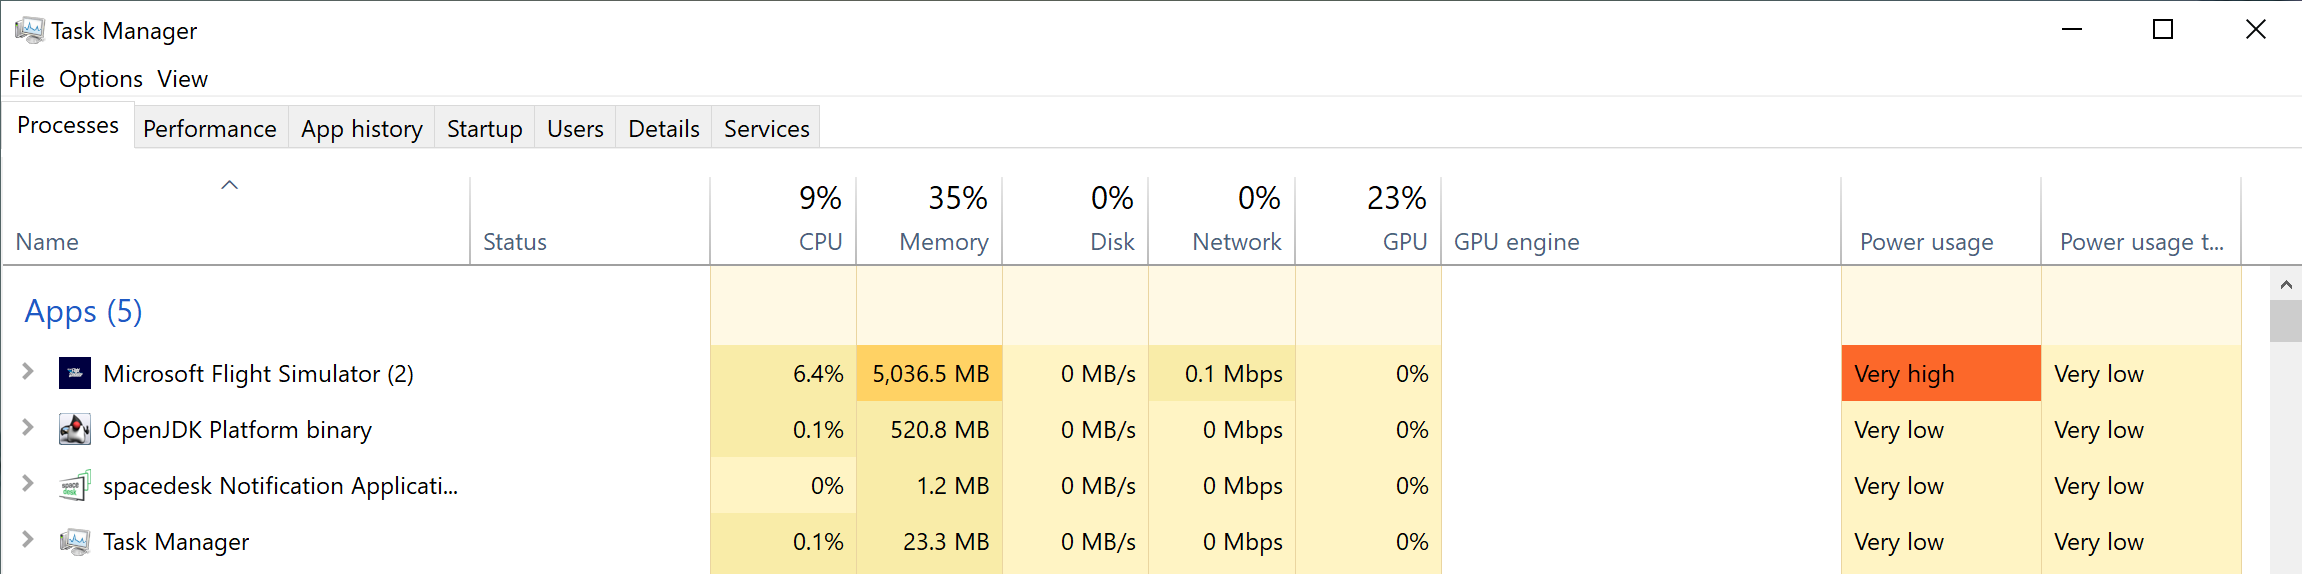Click the Very high power usage cell

click(1940, 374)
